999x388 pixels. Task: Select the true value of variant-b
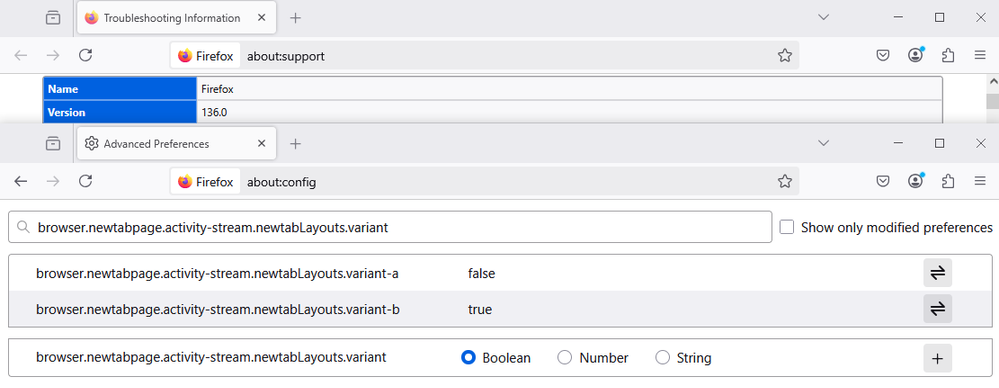pos(480,310)
